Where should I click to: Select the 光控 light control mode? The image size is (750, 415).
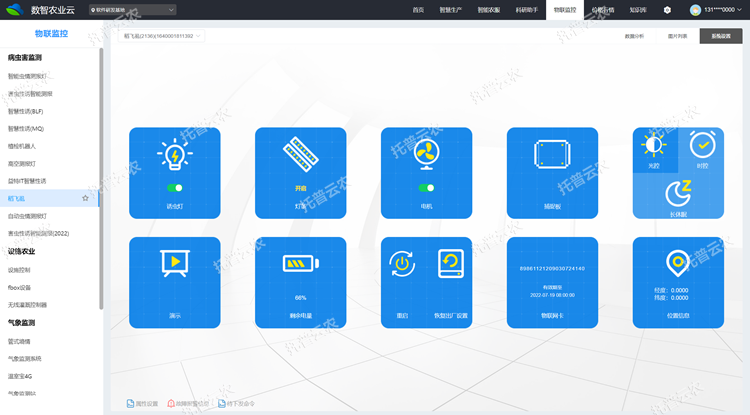click(x=654, y=146)
